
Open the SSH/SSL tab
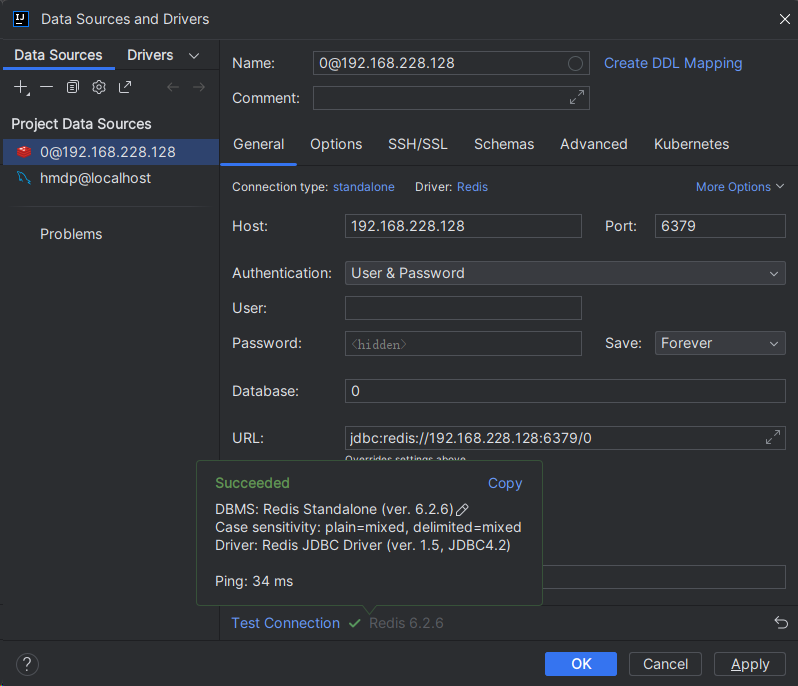click(x=418, y=145)
